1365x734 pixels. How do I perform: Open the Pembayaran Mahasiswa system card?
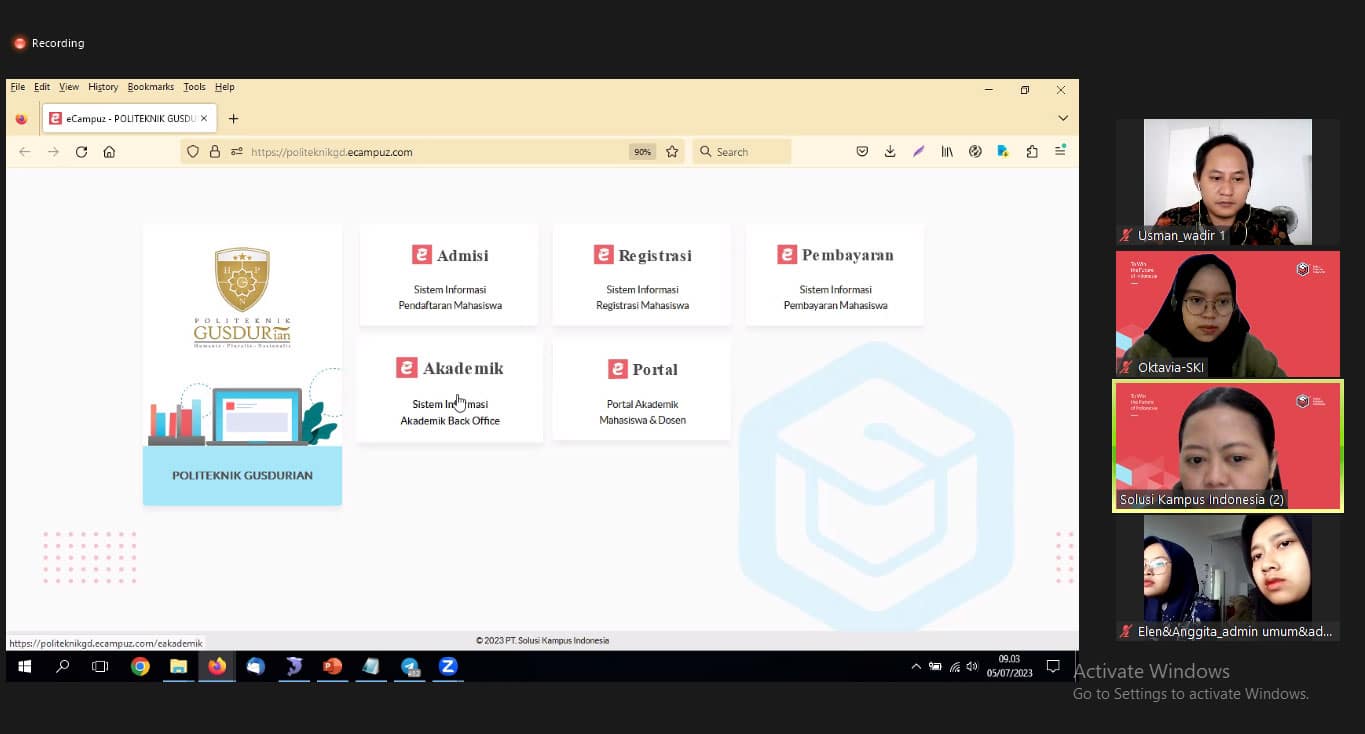click(x=835, y=275)
